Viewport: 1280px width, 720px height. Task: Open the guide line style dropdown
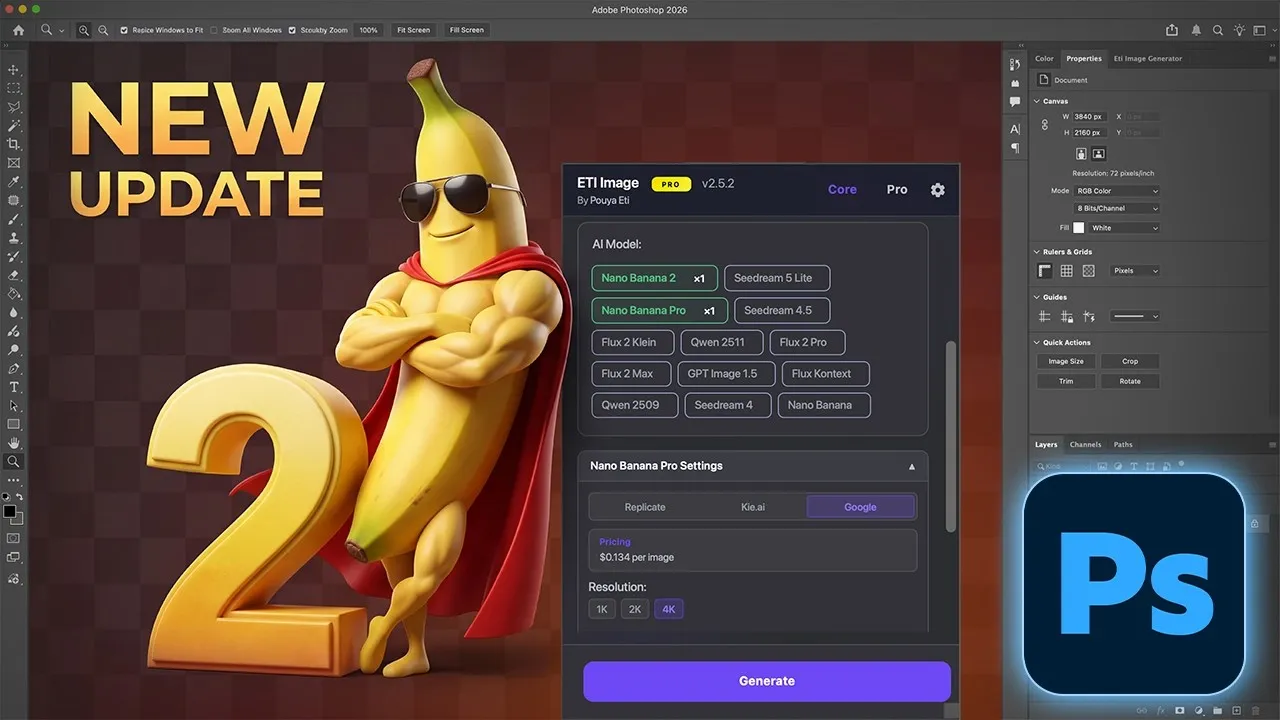click(1135, 316)
